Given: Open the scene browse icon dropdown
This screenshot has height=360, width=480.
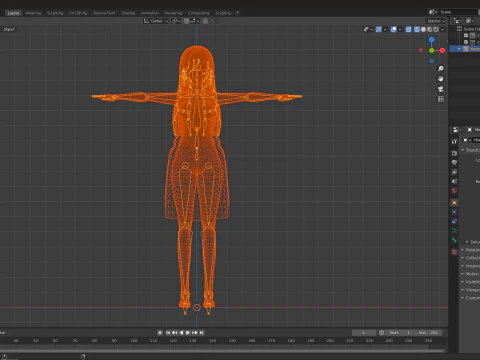Looking at the screenshot, I should (433, 12).
